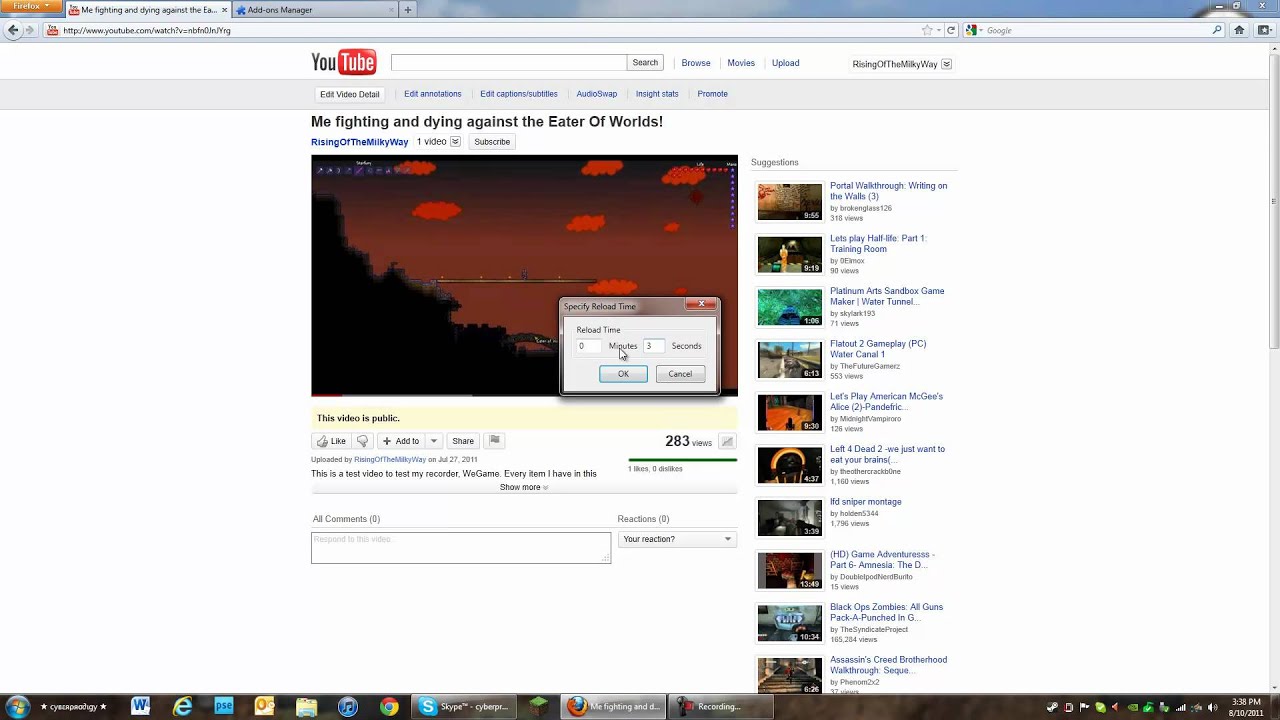Click the Minutes input field
This screenshot has height=720, width=1280.
click(x=589, y=346)
